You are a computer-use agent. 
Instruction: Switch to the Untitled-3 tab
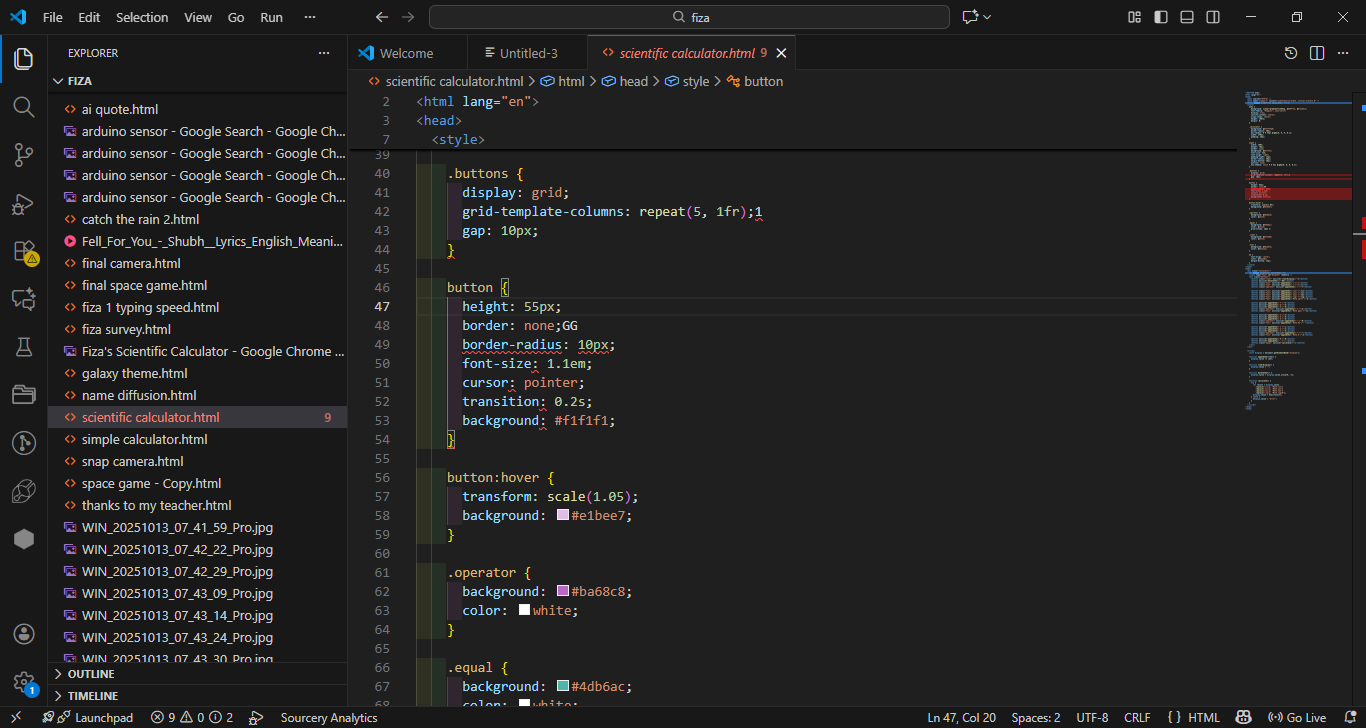point(528,53)
